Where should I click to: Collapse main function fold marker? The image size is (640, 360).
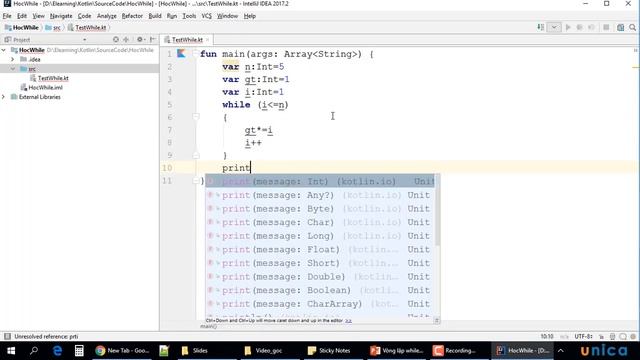pos(196,53)
